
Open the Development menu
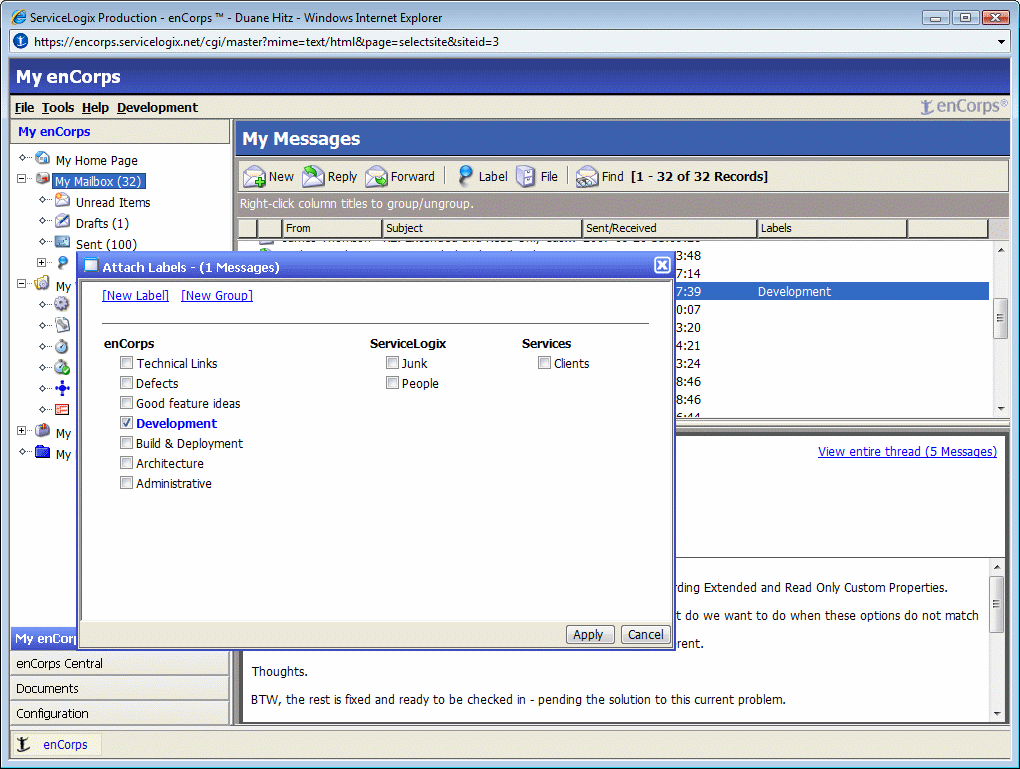[157, 107]
